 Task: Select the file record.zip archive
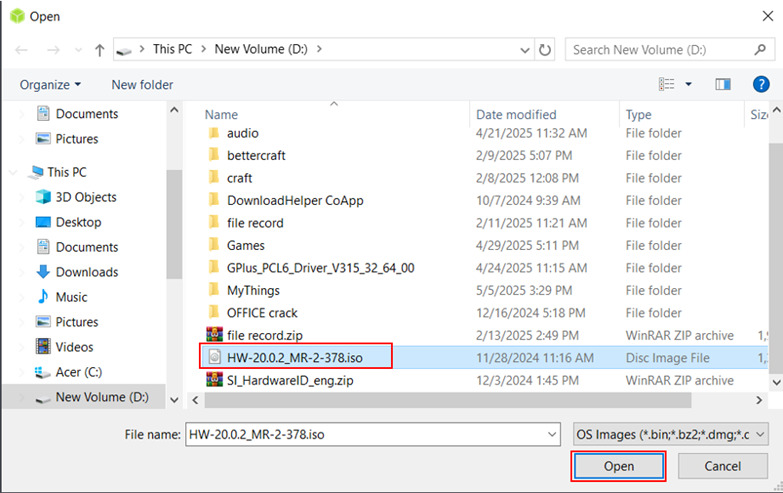click(x=263, y=335)
